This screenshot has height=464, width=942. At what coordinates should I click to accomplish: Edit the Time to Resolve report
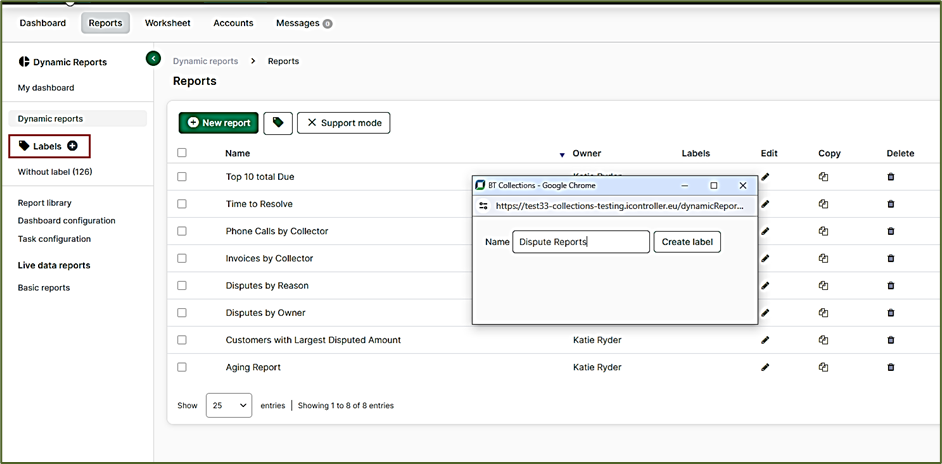click(765, 204)
